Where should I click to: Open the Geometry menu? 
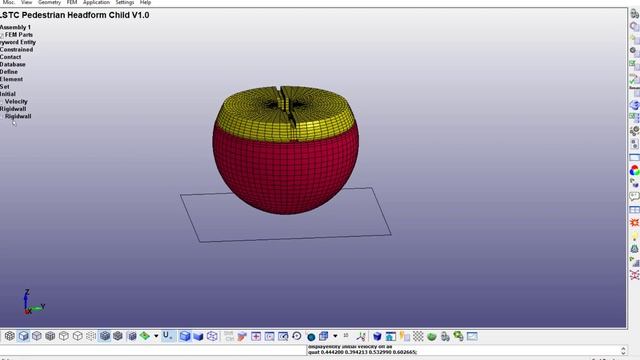(x=49, y=2)
